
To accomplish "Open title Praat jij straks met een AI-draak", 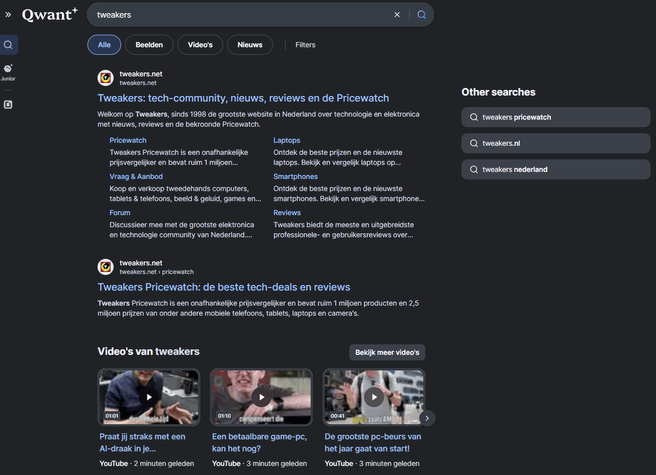I will click(142, 442).
